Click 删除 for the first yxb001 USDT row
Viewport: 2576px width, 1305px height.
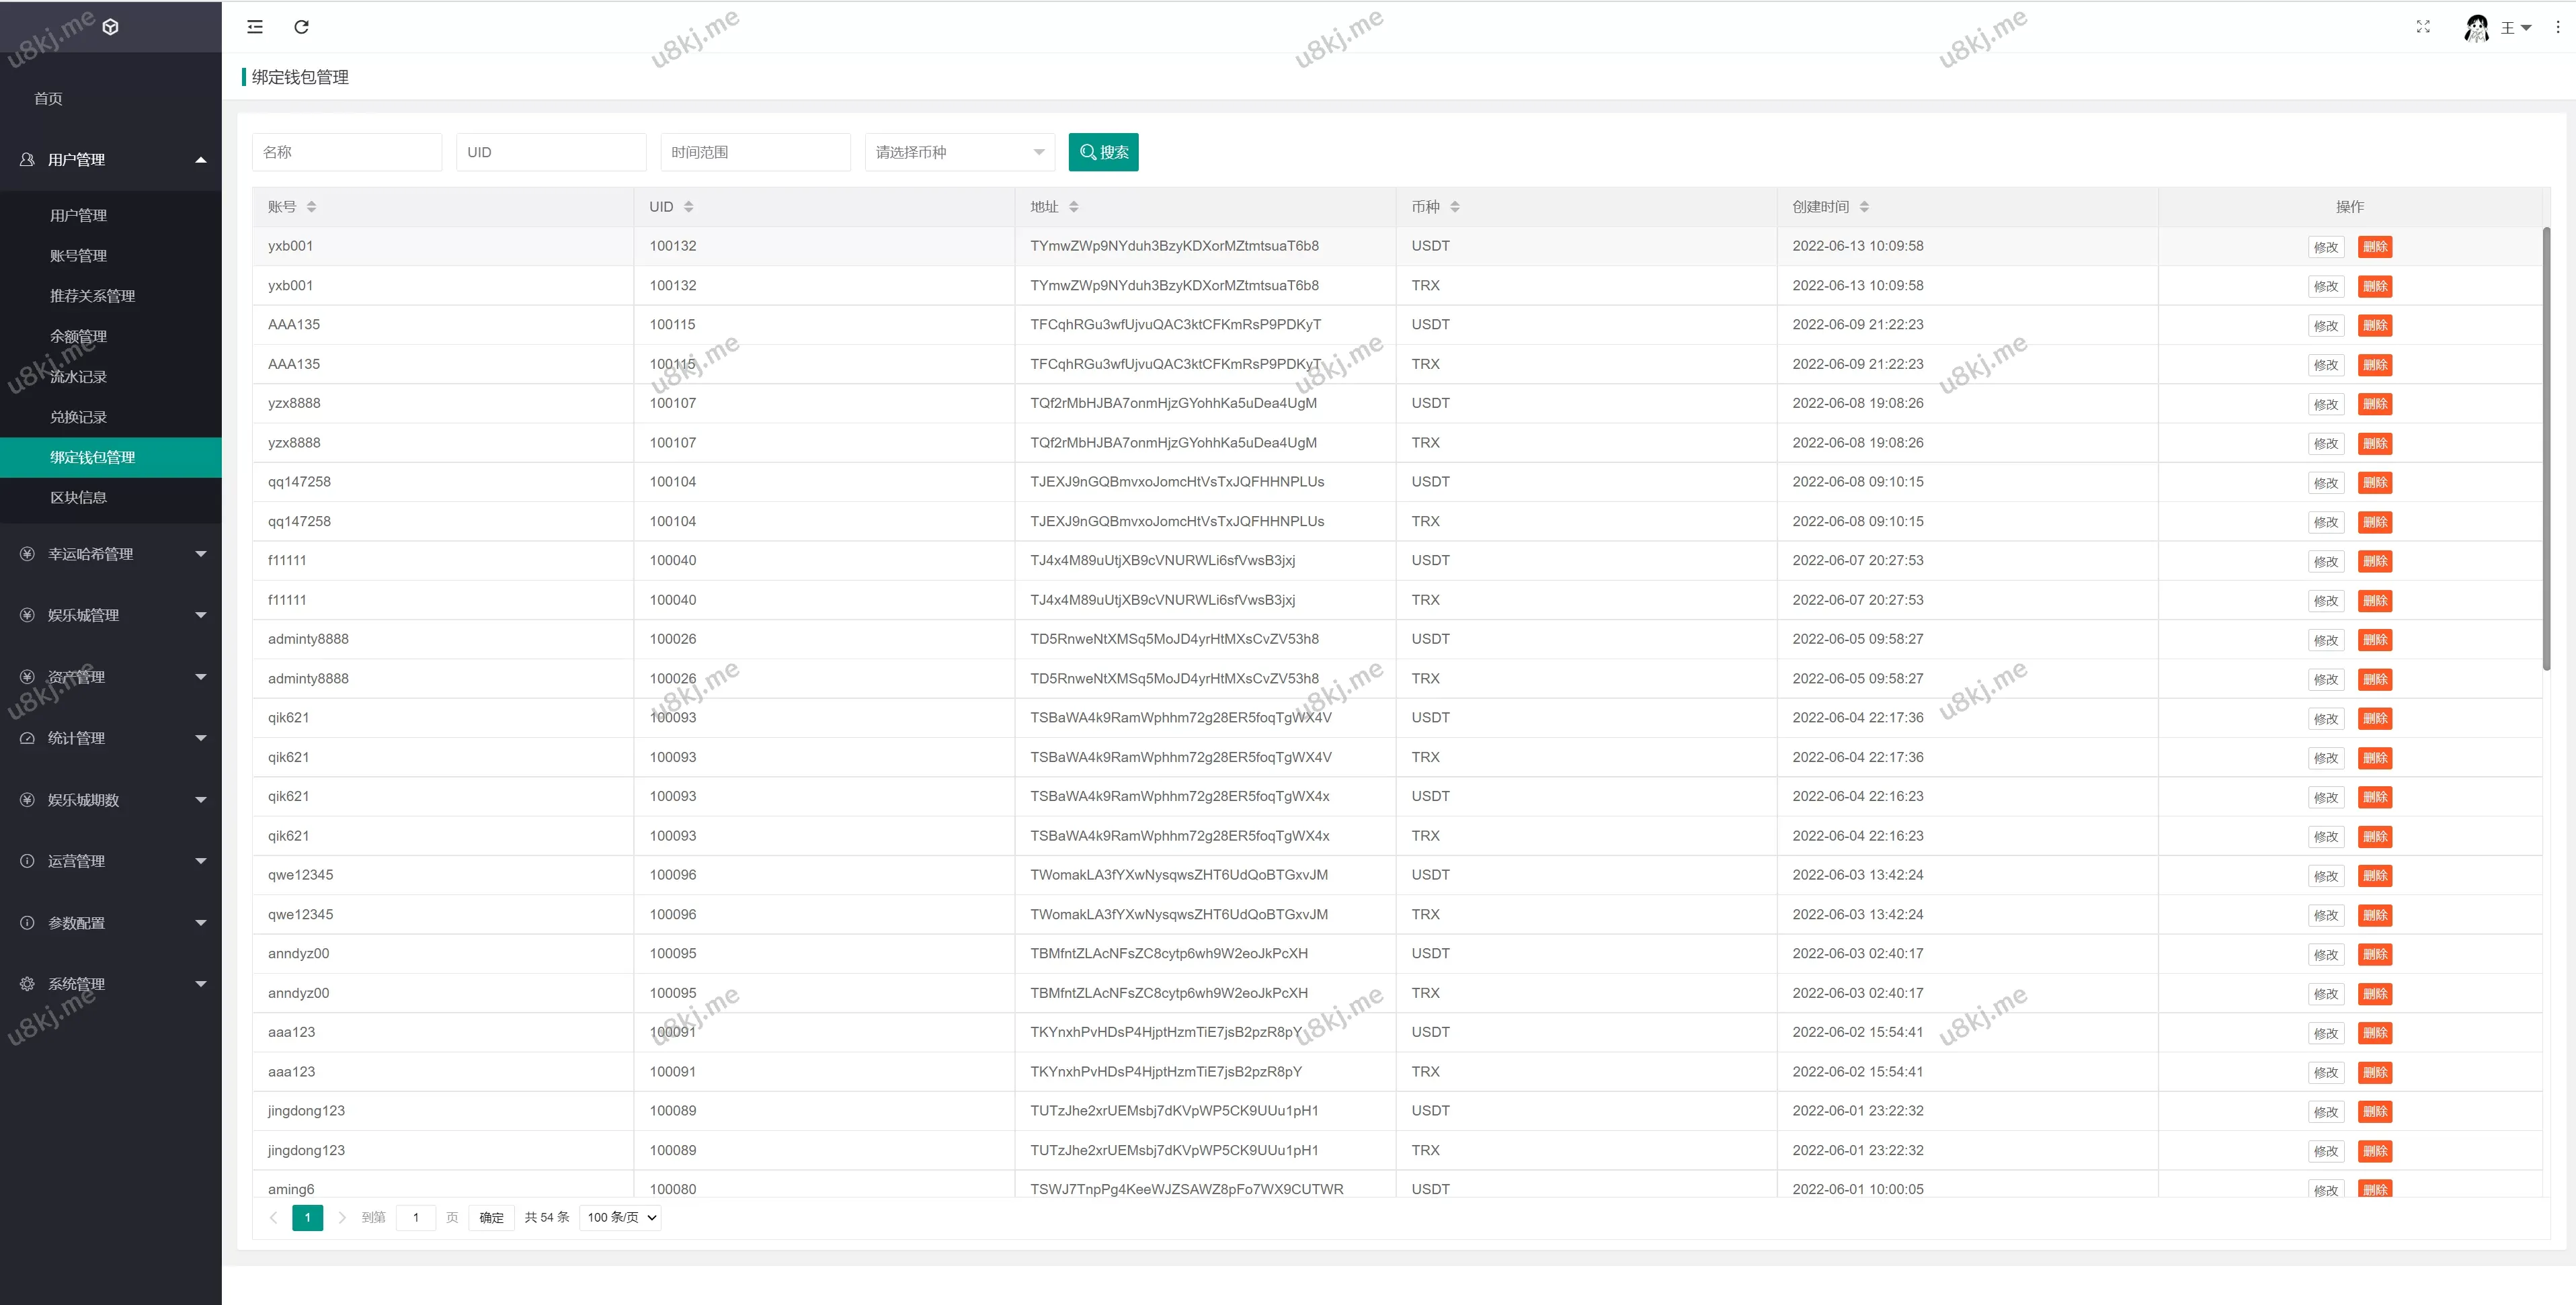coord(2374,247)
